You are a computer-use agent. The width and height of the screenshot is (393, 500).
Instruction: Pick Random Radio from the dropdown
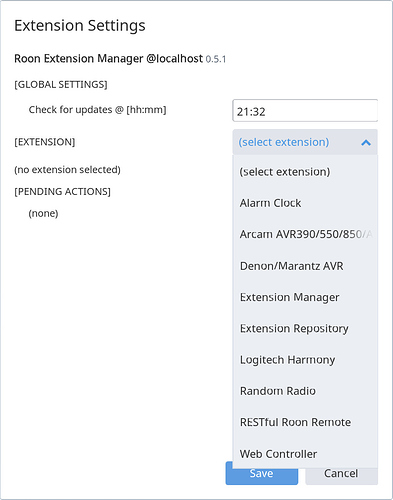[305, 391]
